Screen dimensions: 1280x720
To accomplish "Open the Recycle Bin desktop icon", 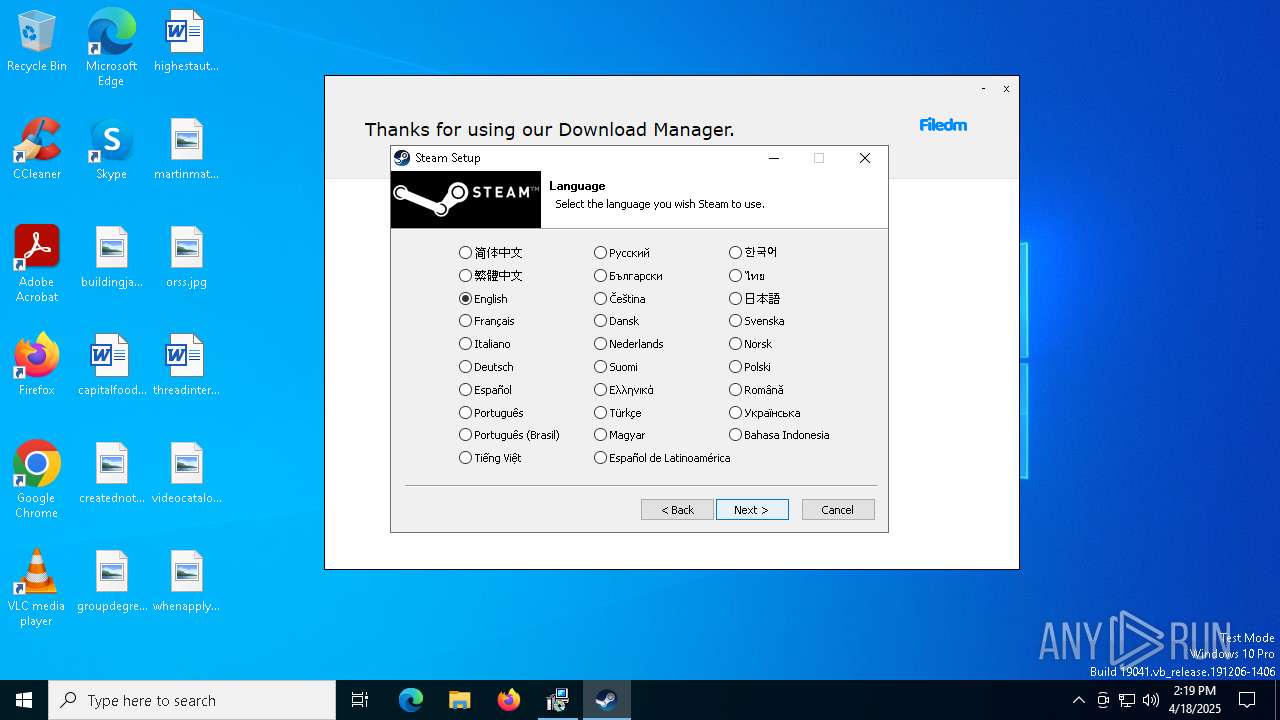I will pyautogui.click(x=37, y=42).
